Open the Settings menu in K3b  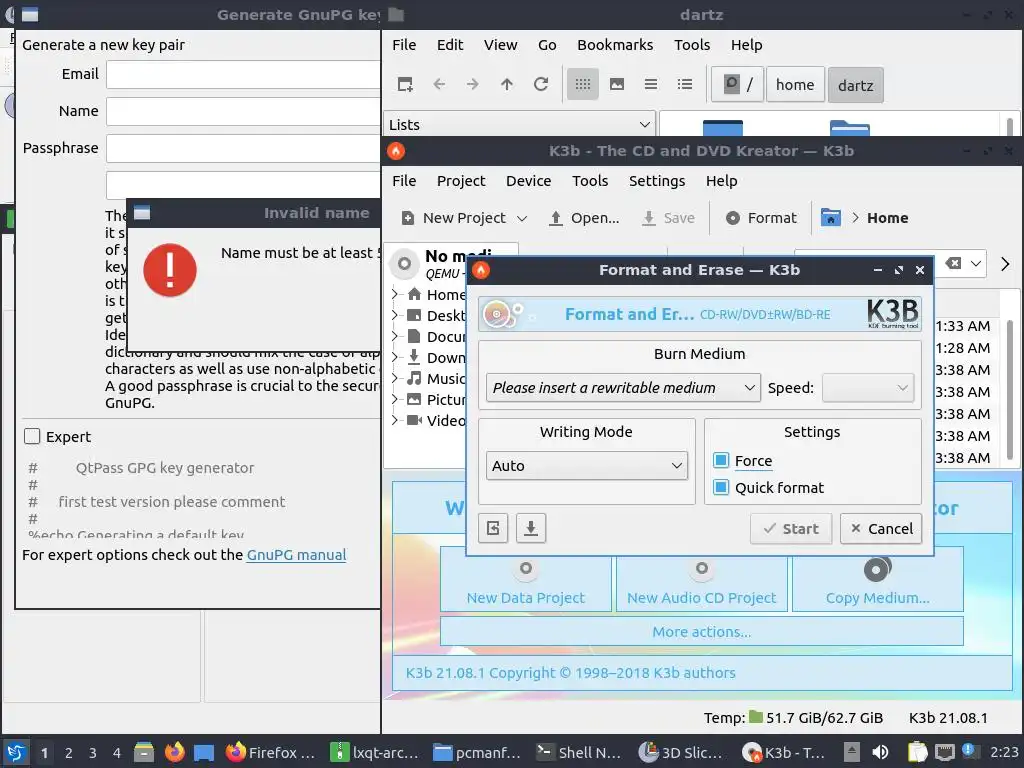(656, 181)
